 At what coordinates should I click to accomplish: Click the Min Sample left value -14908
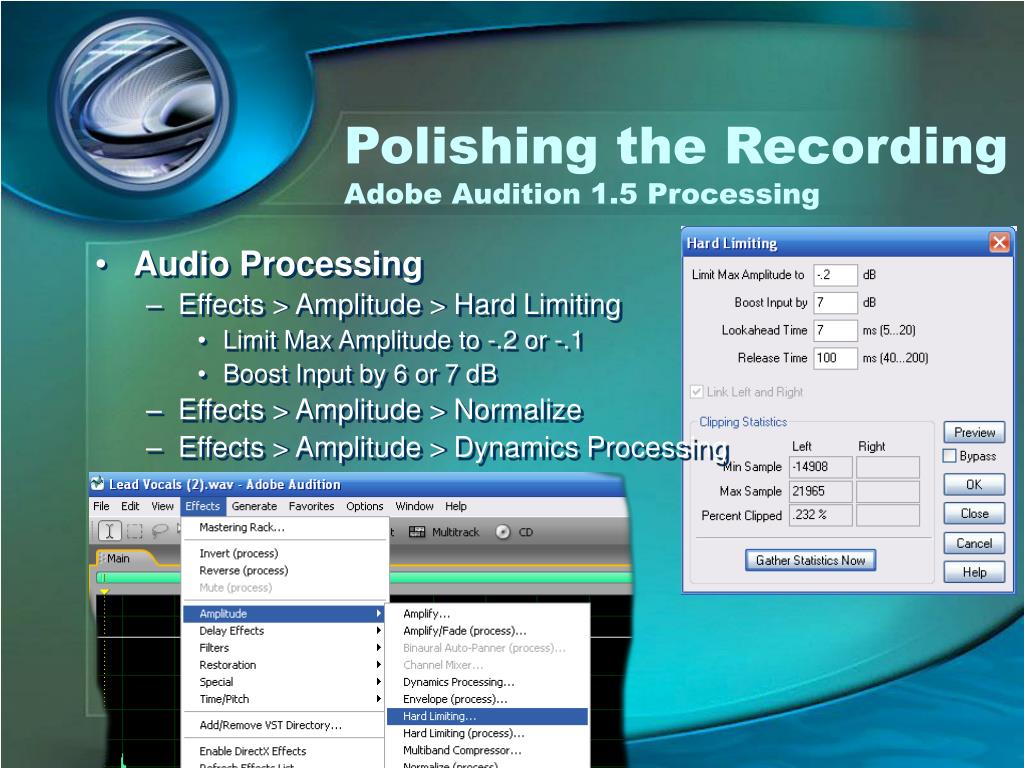(x=821, y=467)
